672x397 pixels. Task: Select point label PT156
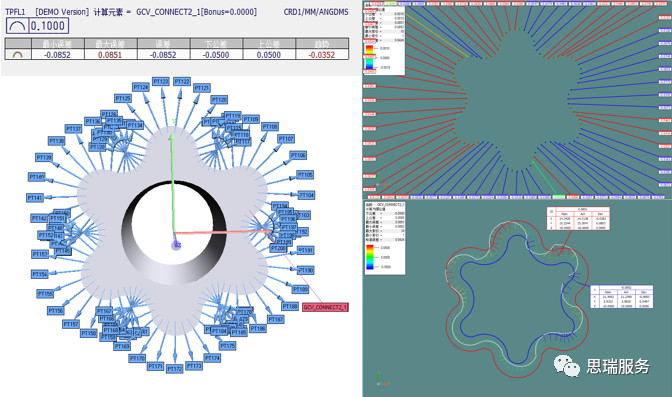click(x=56, y=310)
